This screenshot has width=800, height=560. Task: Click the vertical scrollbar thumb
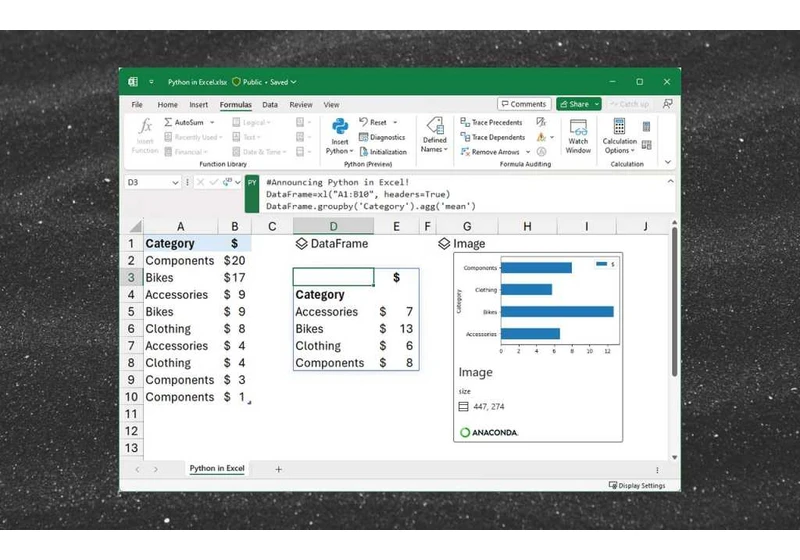coord(674,302)
